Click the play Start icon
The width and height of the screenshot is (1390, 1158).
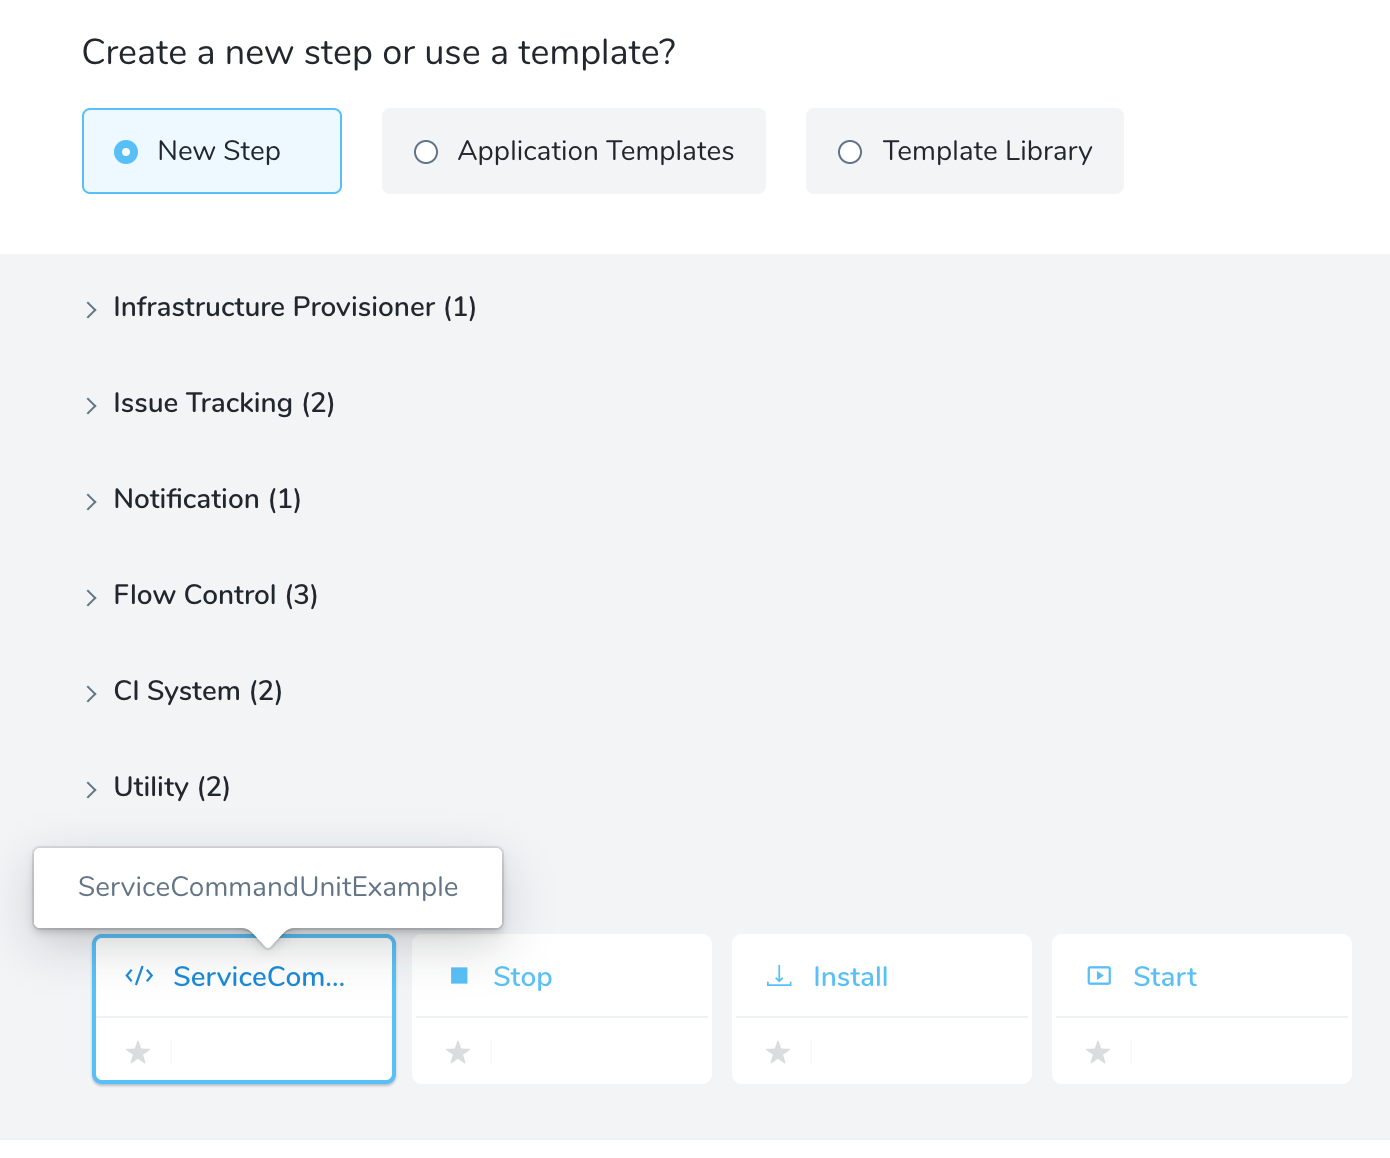[1099, 976]
